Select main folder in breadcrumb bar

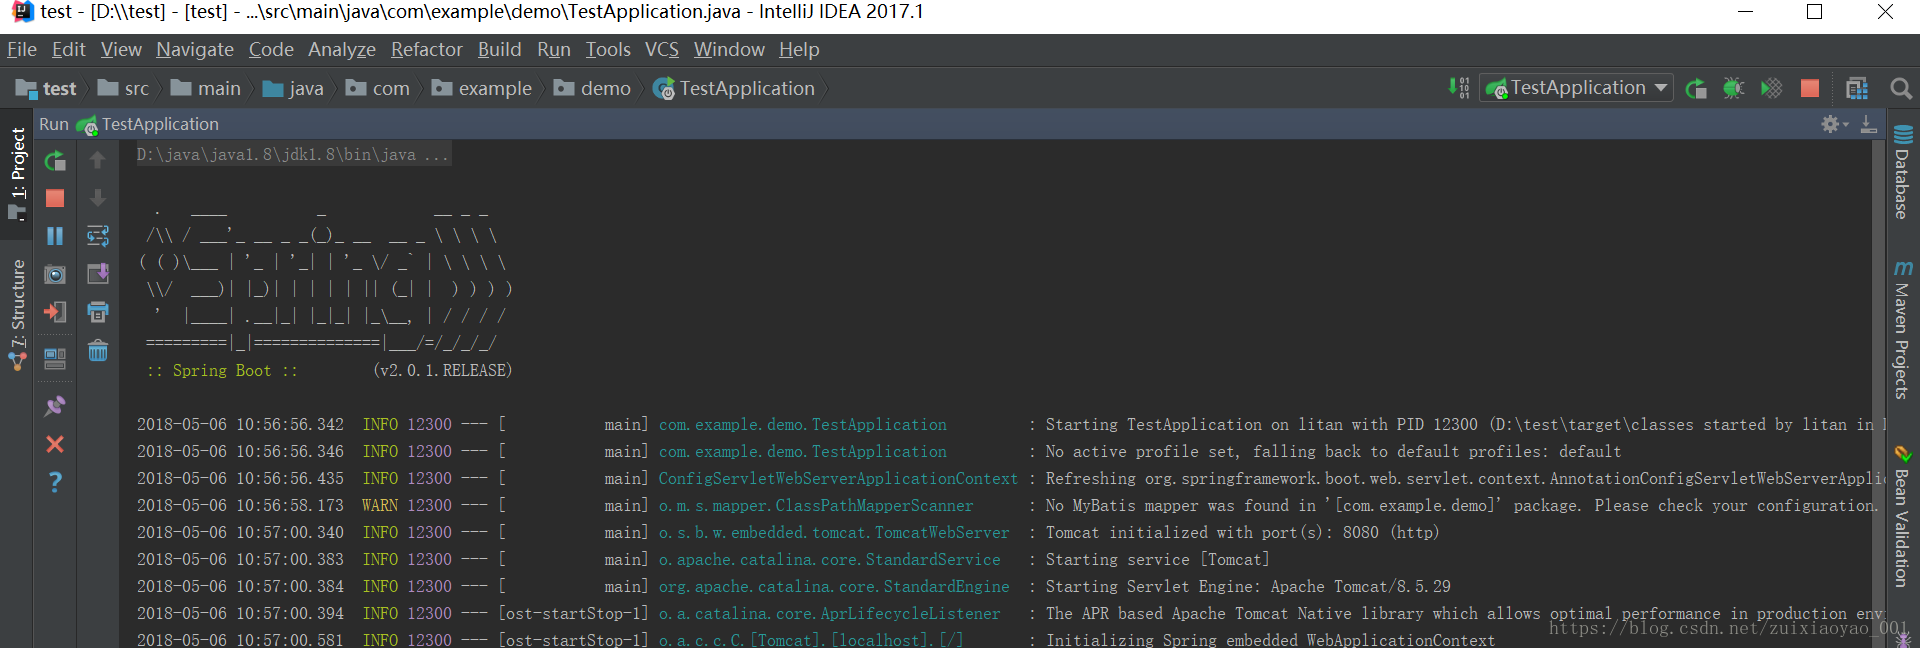(x=205, y=89)
